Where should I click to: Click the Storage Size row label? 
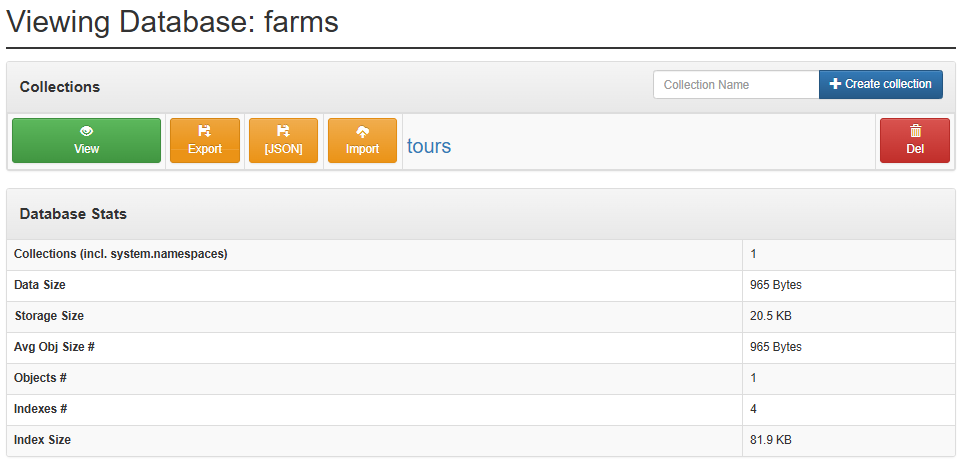49,316
